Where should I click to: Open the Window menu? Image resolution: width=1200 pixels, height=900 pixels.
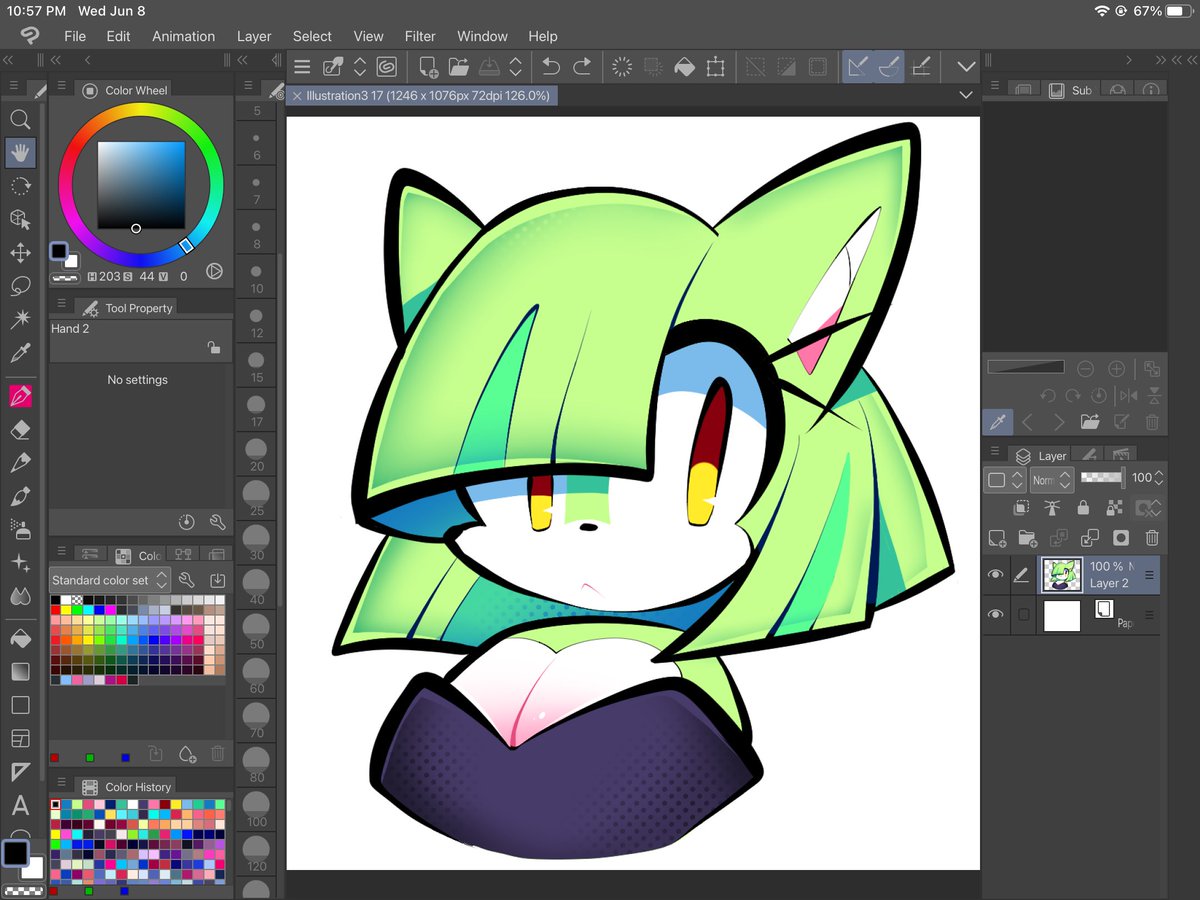(482, 36)
